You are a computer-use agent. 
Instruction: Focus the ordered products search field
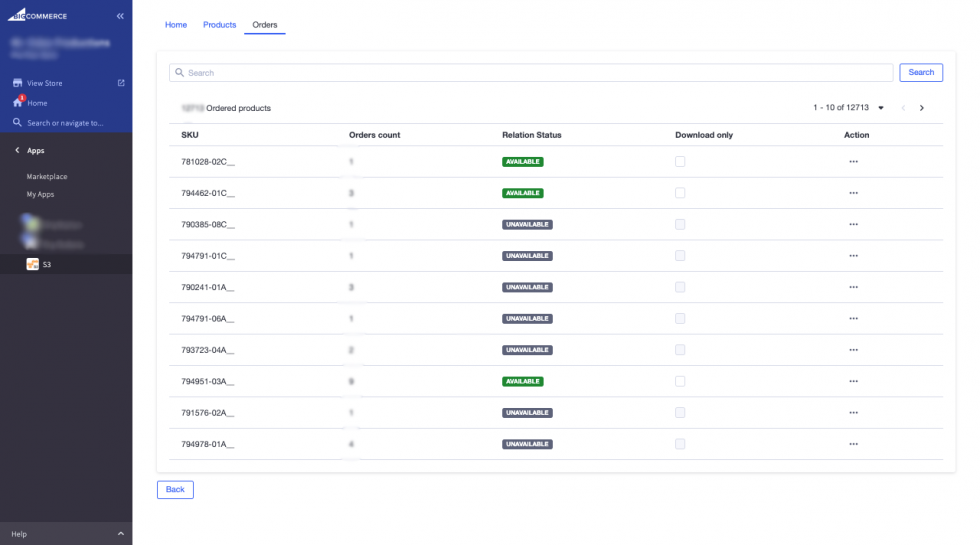point(530,73)
